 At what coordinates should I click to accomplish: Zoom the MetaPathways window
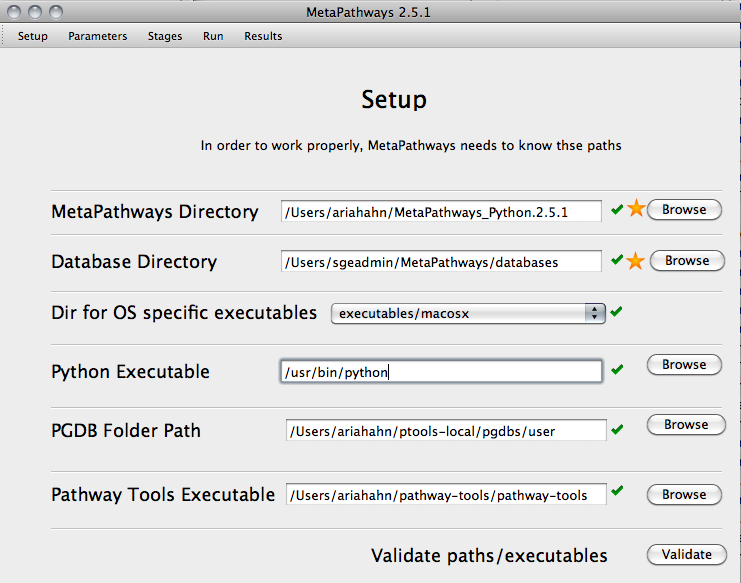[56, 12]
